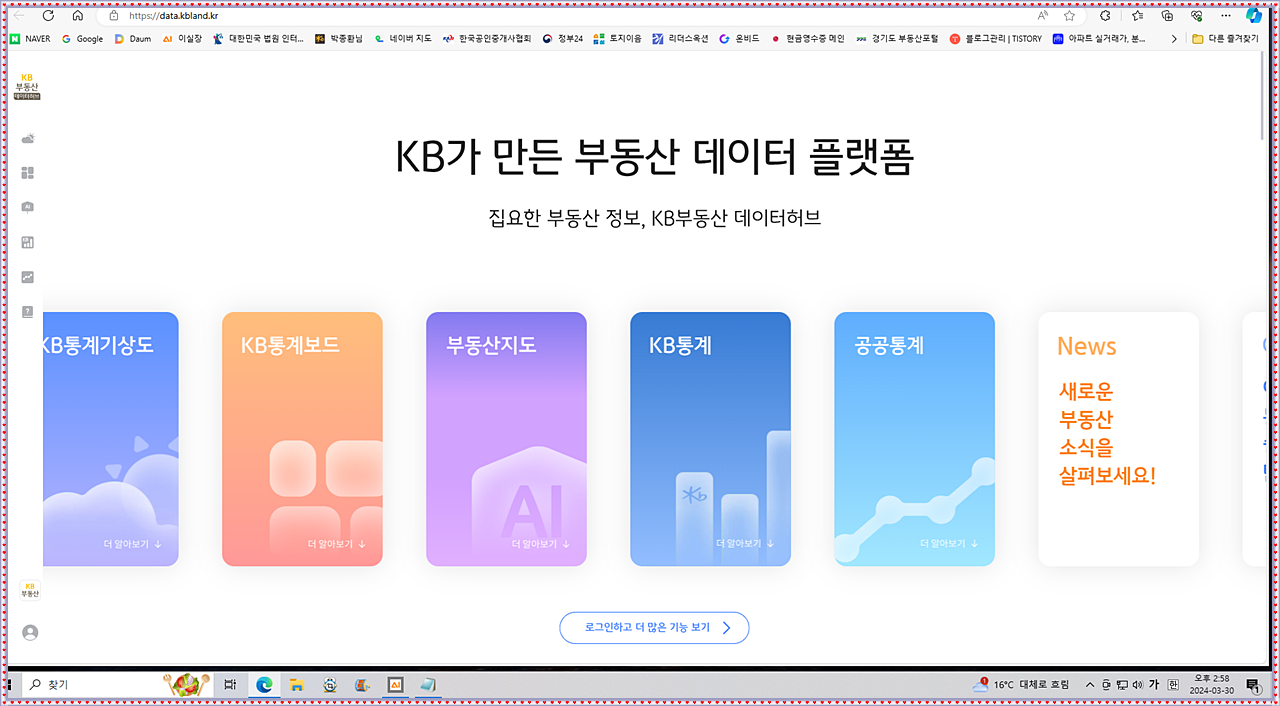Open Microsoft Edge from the taskbar
1280x706 pixels.
264,685
